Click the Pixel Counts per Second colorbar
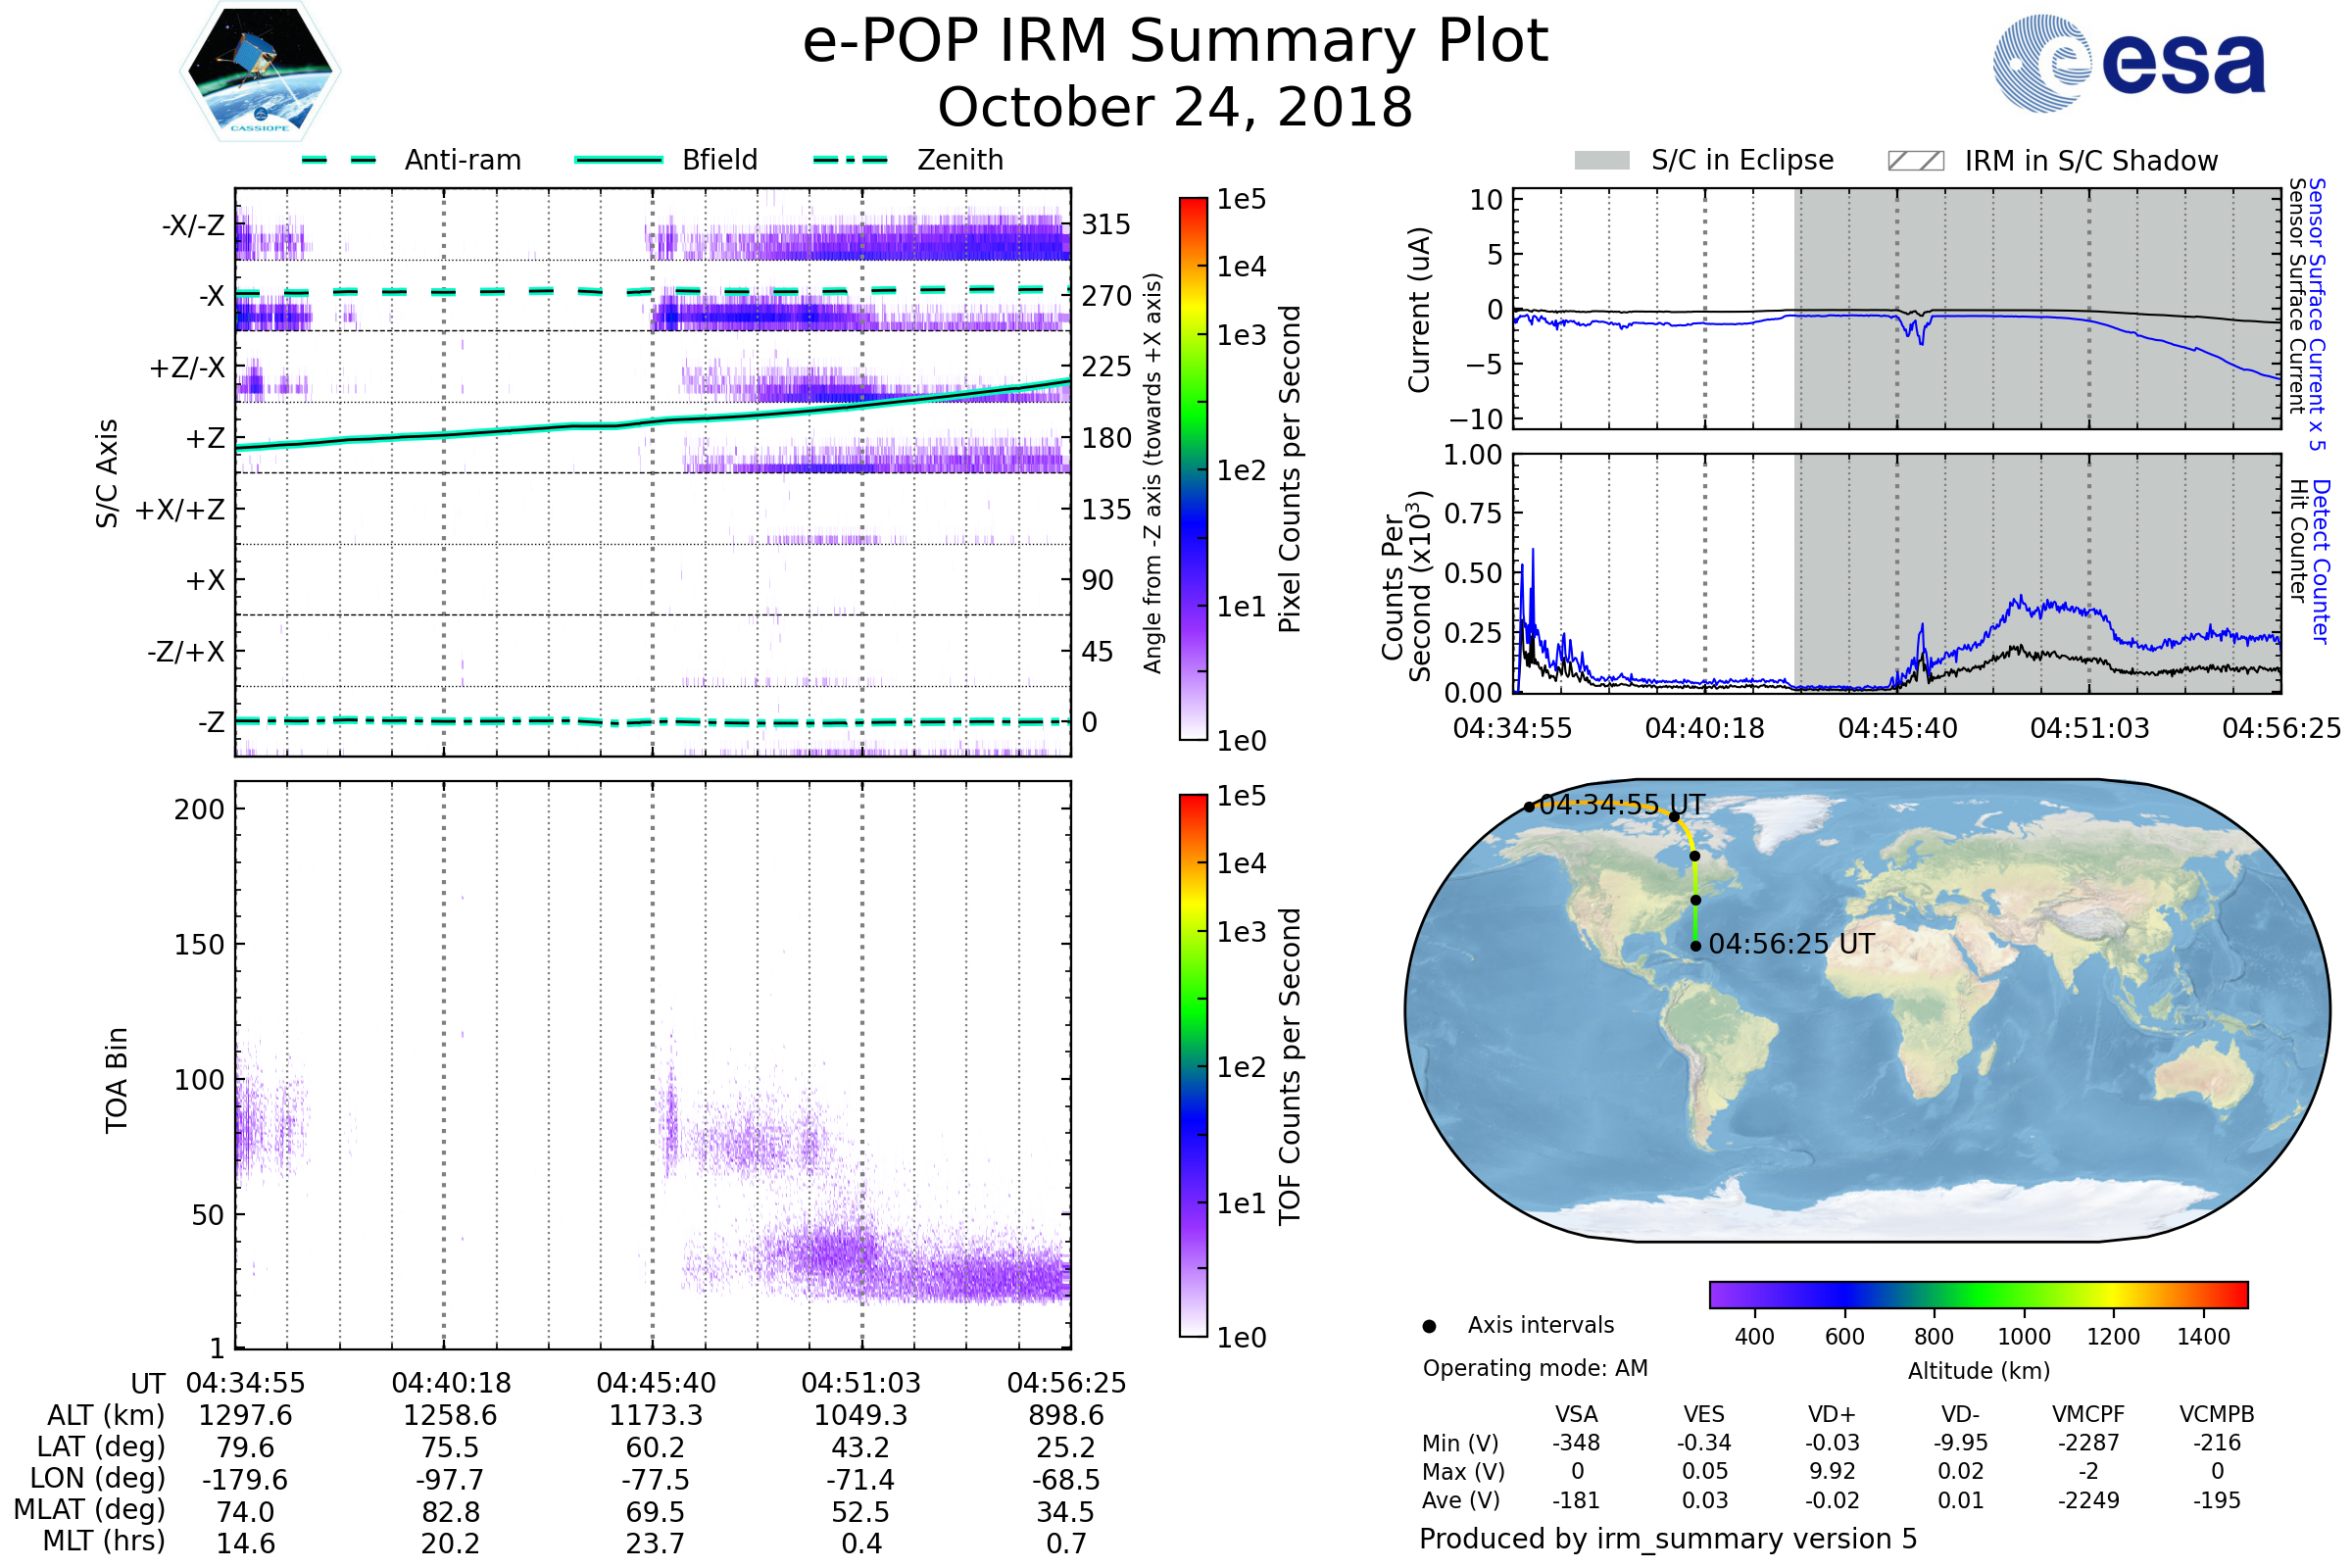This screenshot has width=2352, height=1568. [1193, 469]
